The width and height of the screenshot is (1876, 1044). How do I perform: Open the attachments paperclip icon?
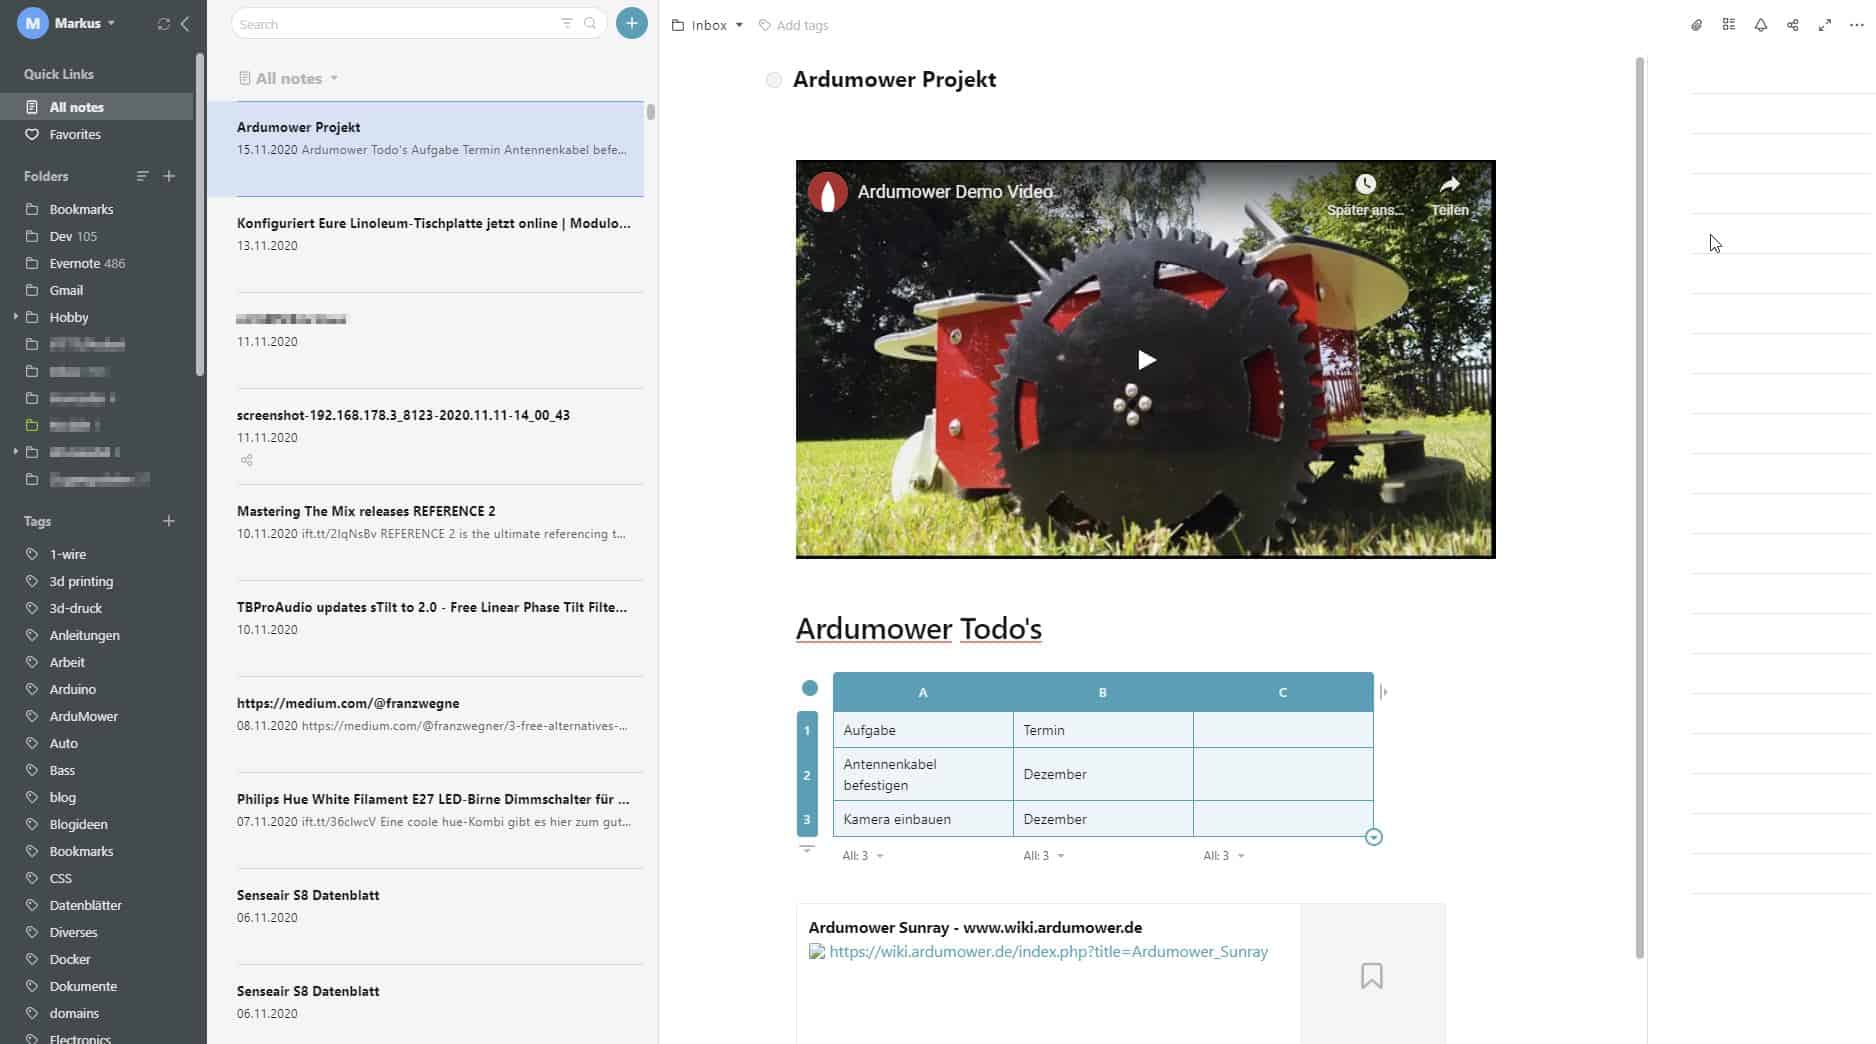1696,25
